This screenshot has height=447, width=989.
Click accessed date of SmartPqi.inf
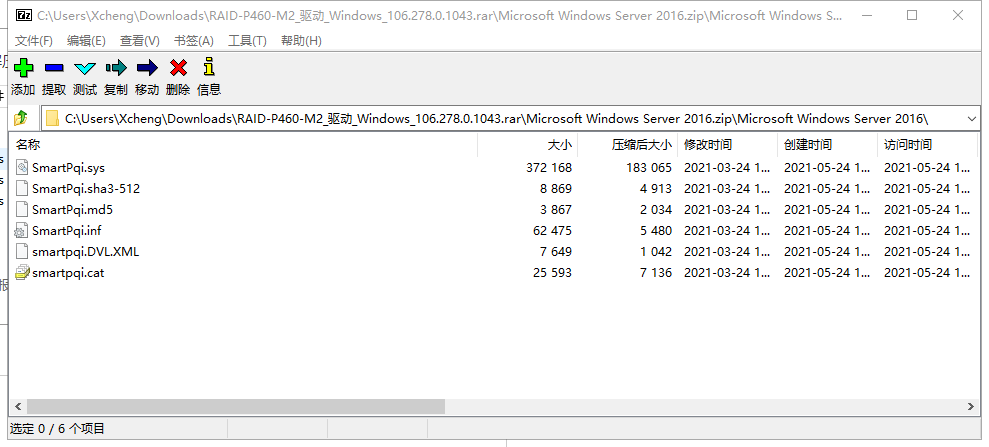pyautogui.click(x=927, y=231)
